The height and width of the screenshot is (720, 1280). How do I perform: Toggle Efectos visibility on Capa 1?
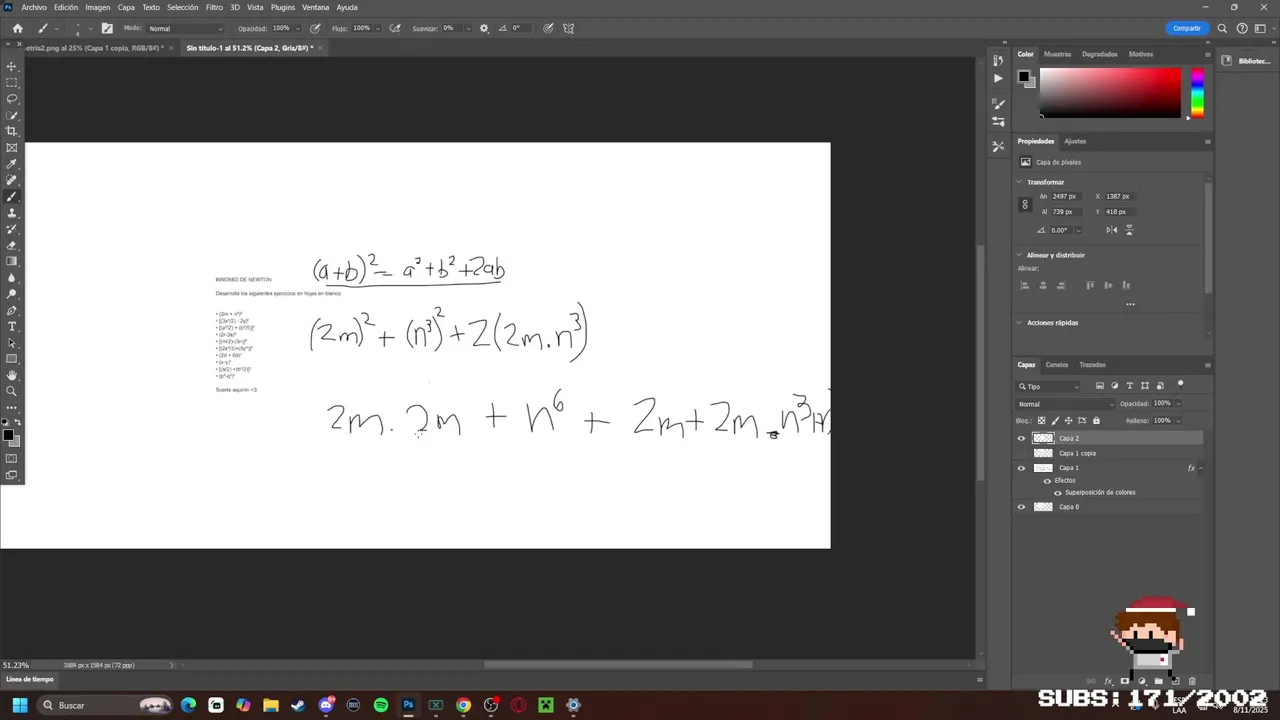(x=1047, y=481)
